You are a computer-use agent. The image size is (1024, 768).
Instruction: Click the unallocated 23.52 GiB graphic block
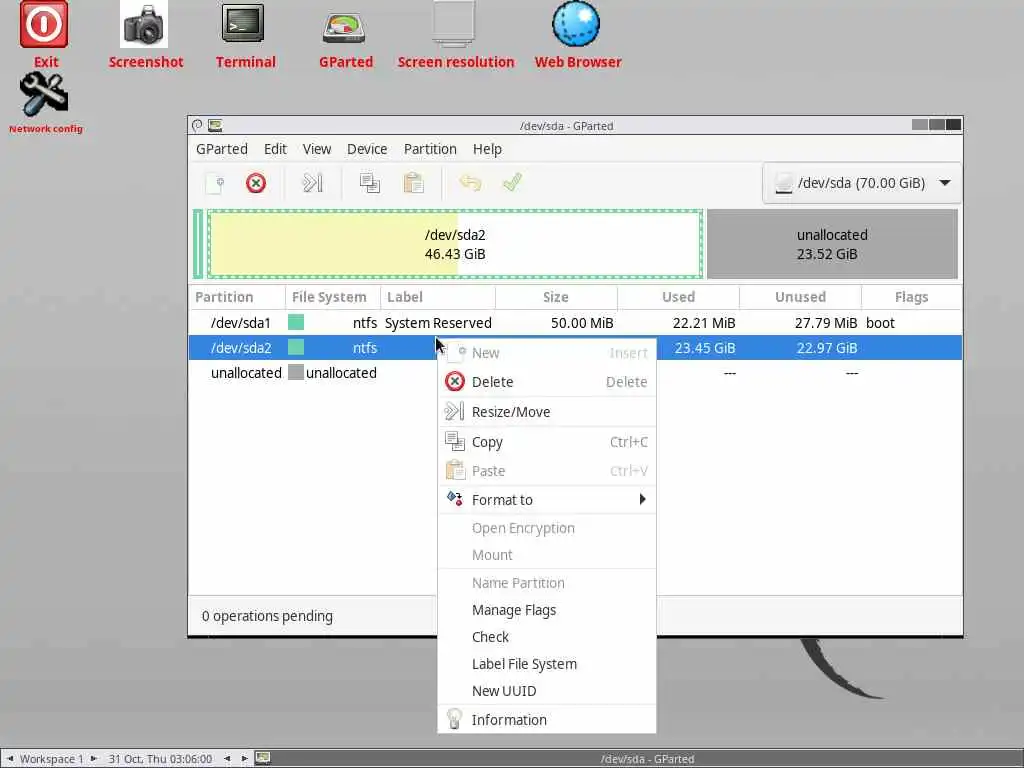point(832,244)
